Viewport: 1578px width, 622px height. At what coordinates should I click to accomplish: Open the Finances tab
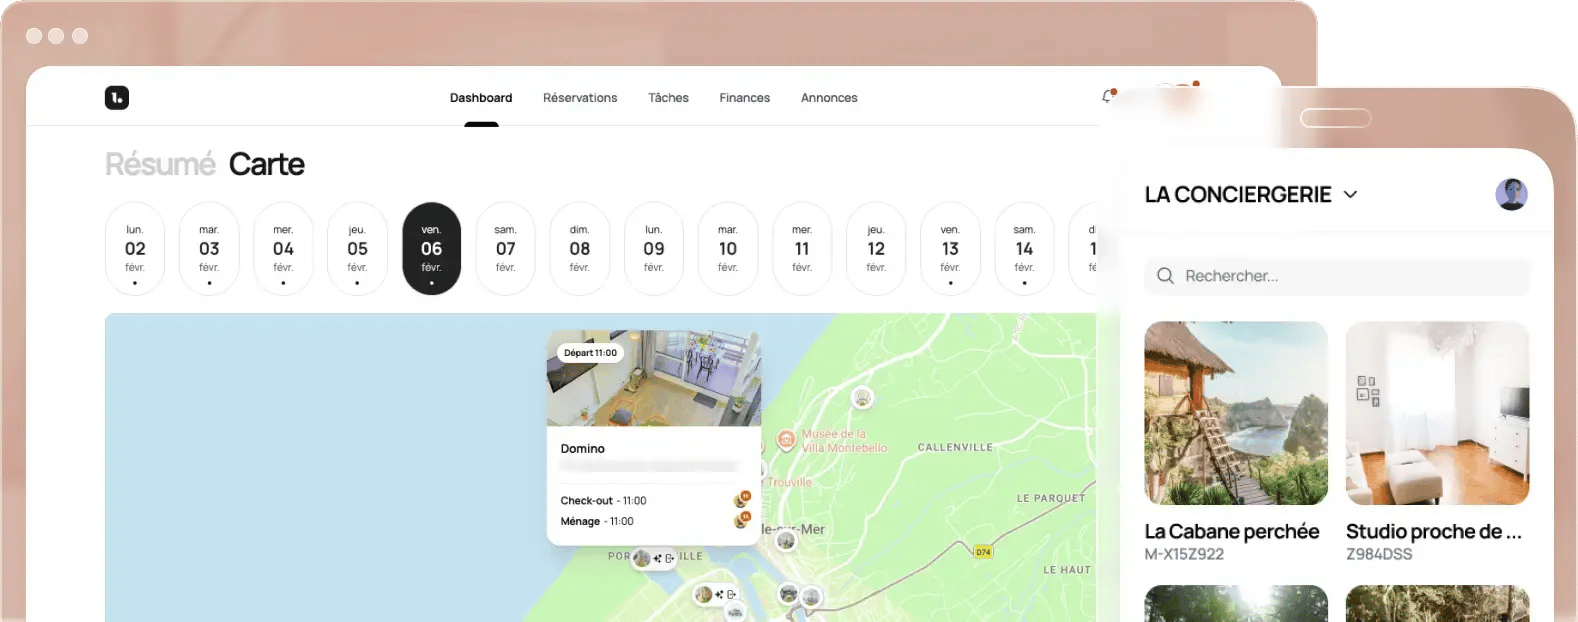(x=745, y=98)
